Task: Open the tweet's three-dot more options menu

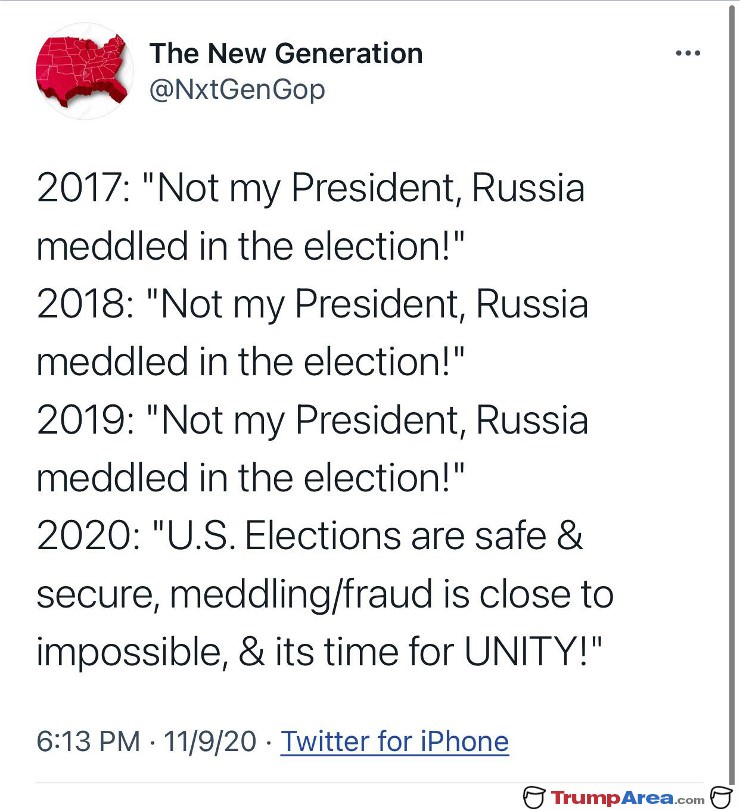Action: pyautogui.click(x=688, y=53)
